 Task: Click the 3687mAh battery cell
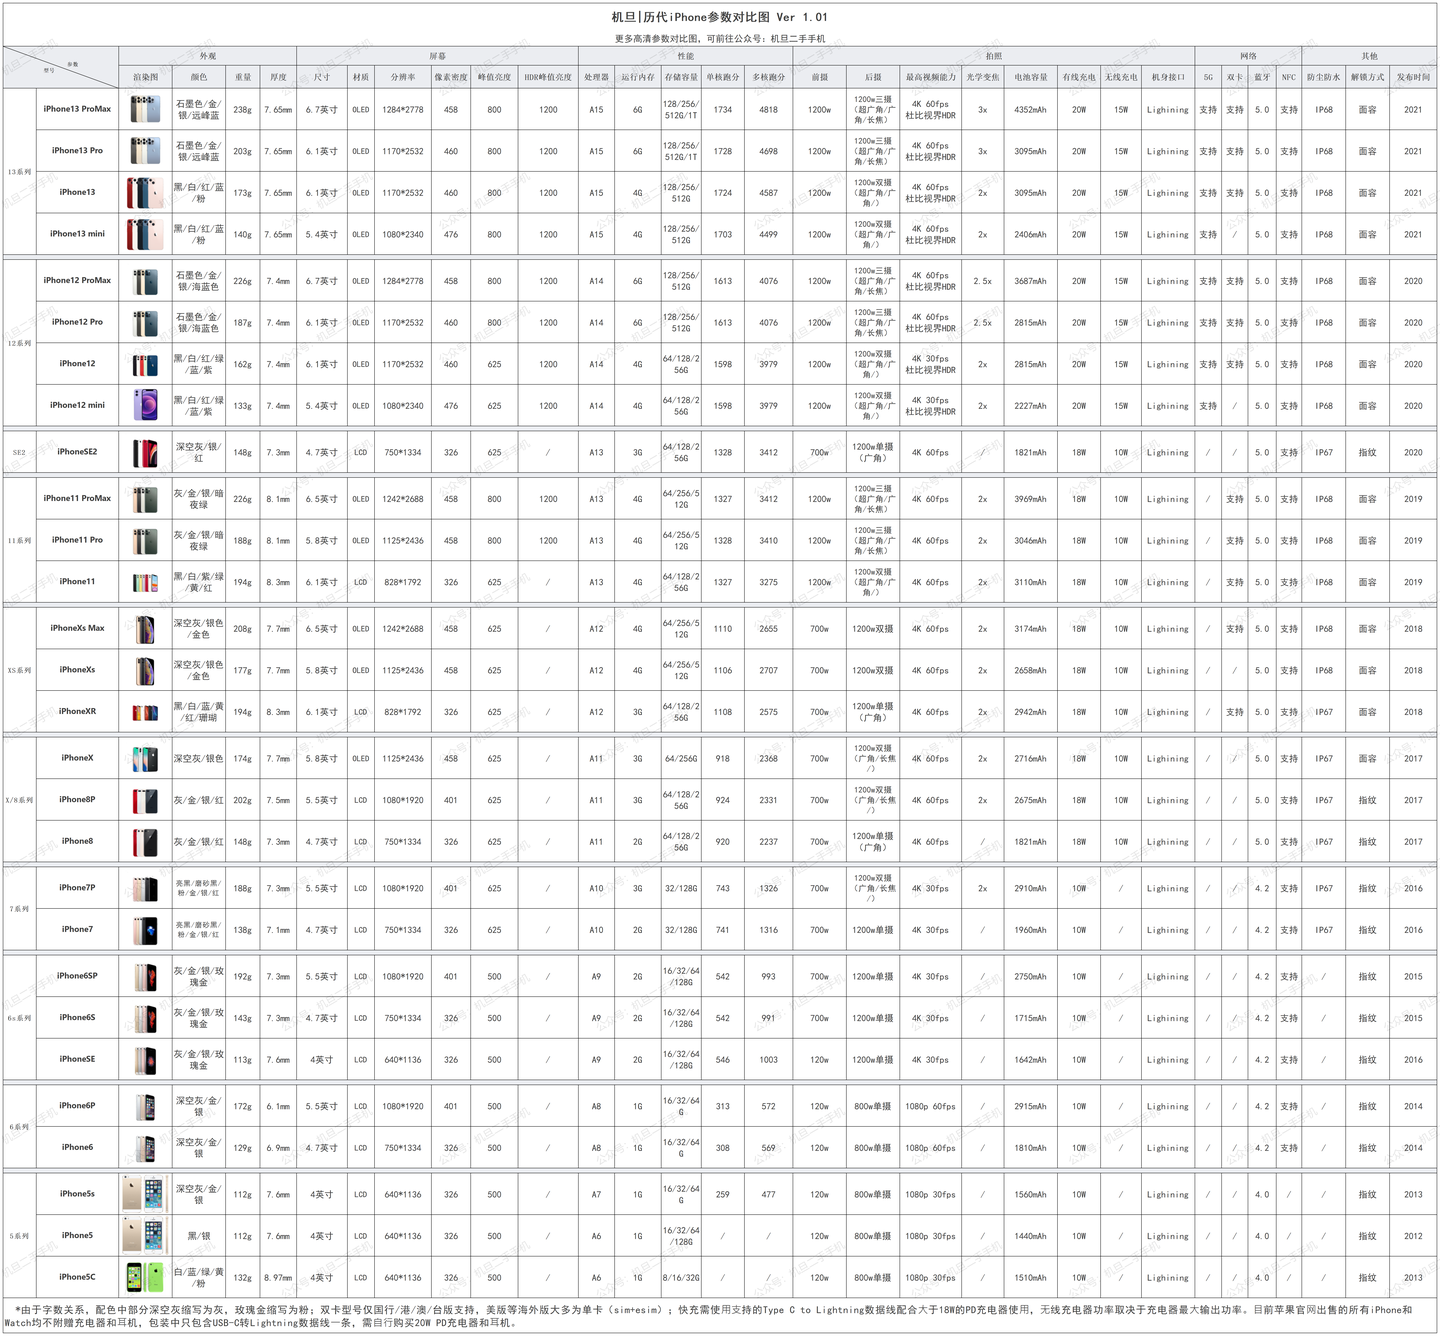point(1030,281)
